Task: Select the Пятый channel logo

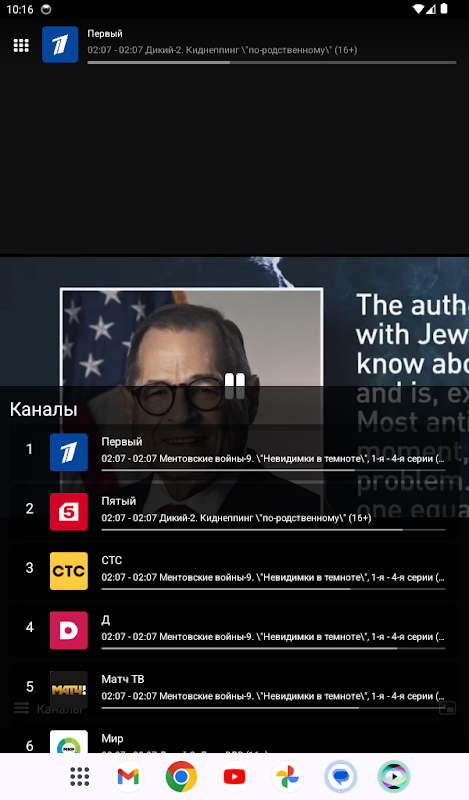Action: coord(69,512)
